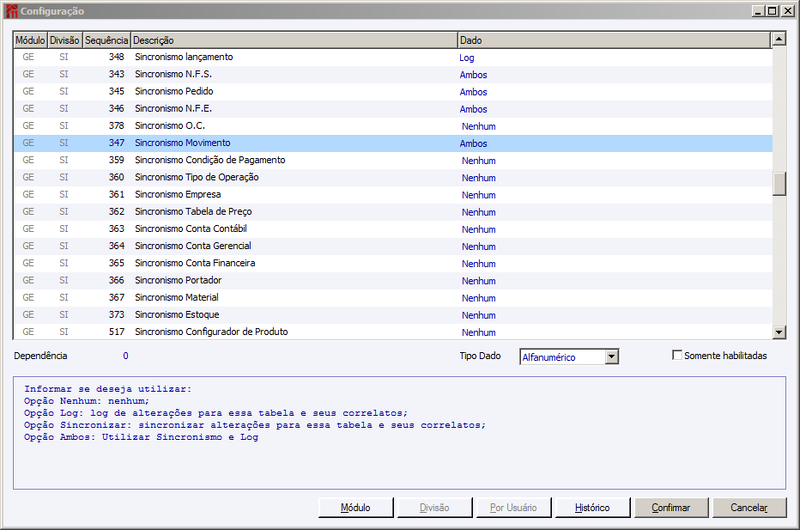Click Ambos value in Sincronismo Movimento row
The width and height of the screenshot is (800, 530).
click(473, 144)
